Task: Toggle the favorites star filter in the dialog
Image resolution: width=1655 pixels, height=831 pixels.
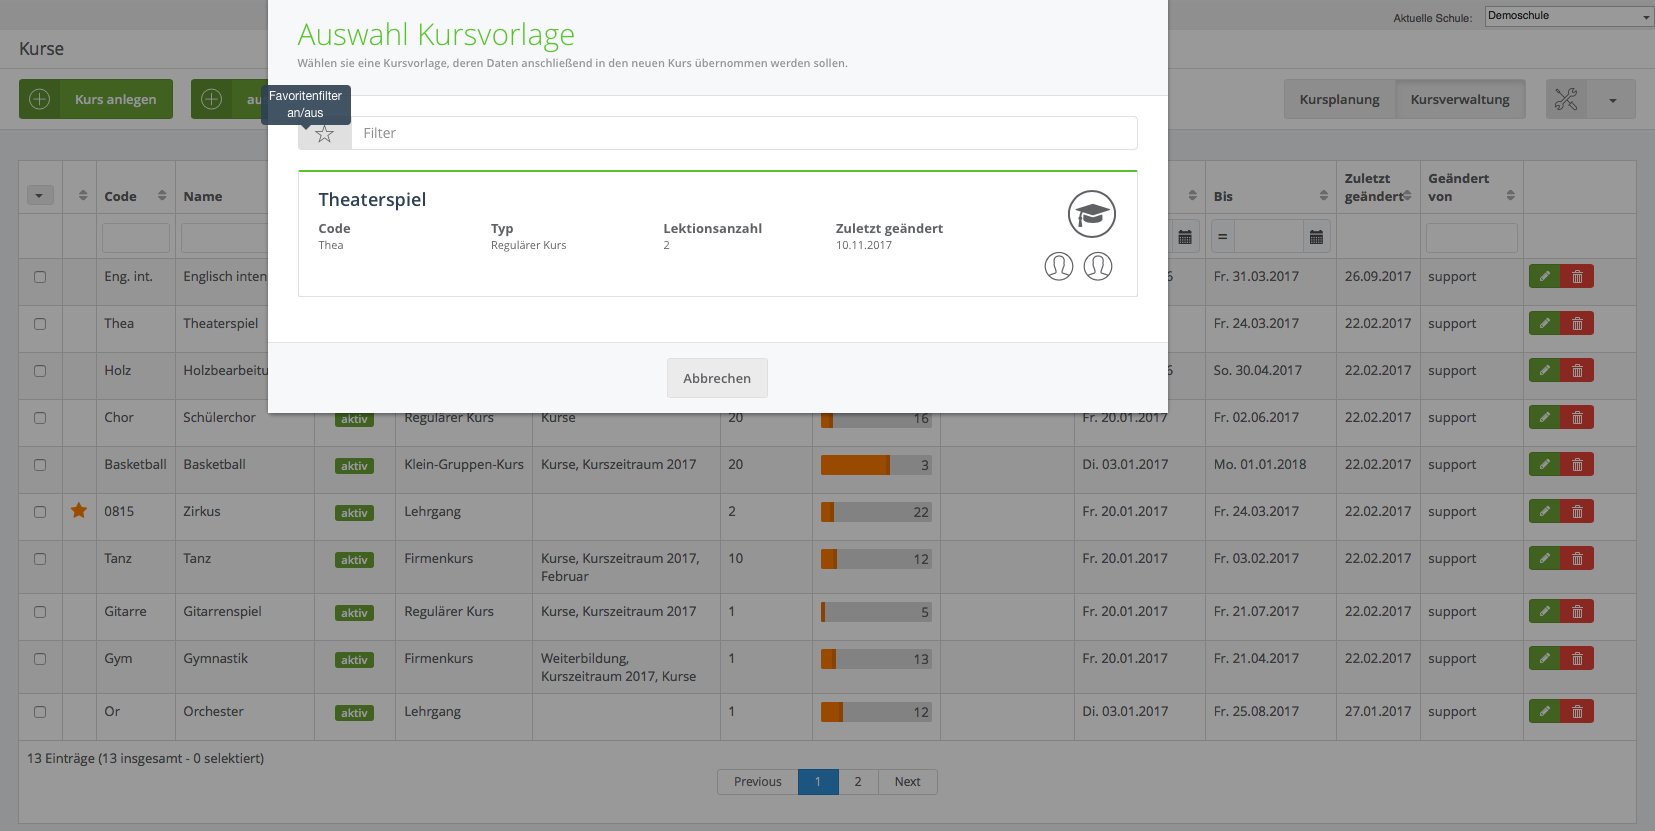Action: pos(324,134)
